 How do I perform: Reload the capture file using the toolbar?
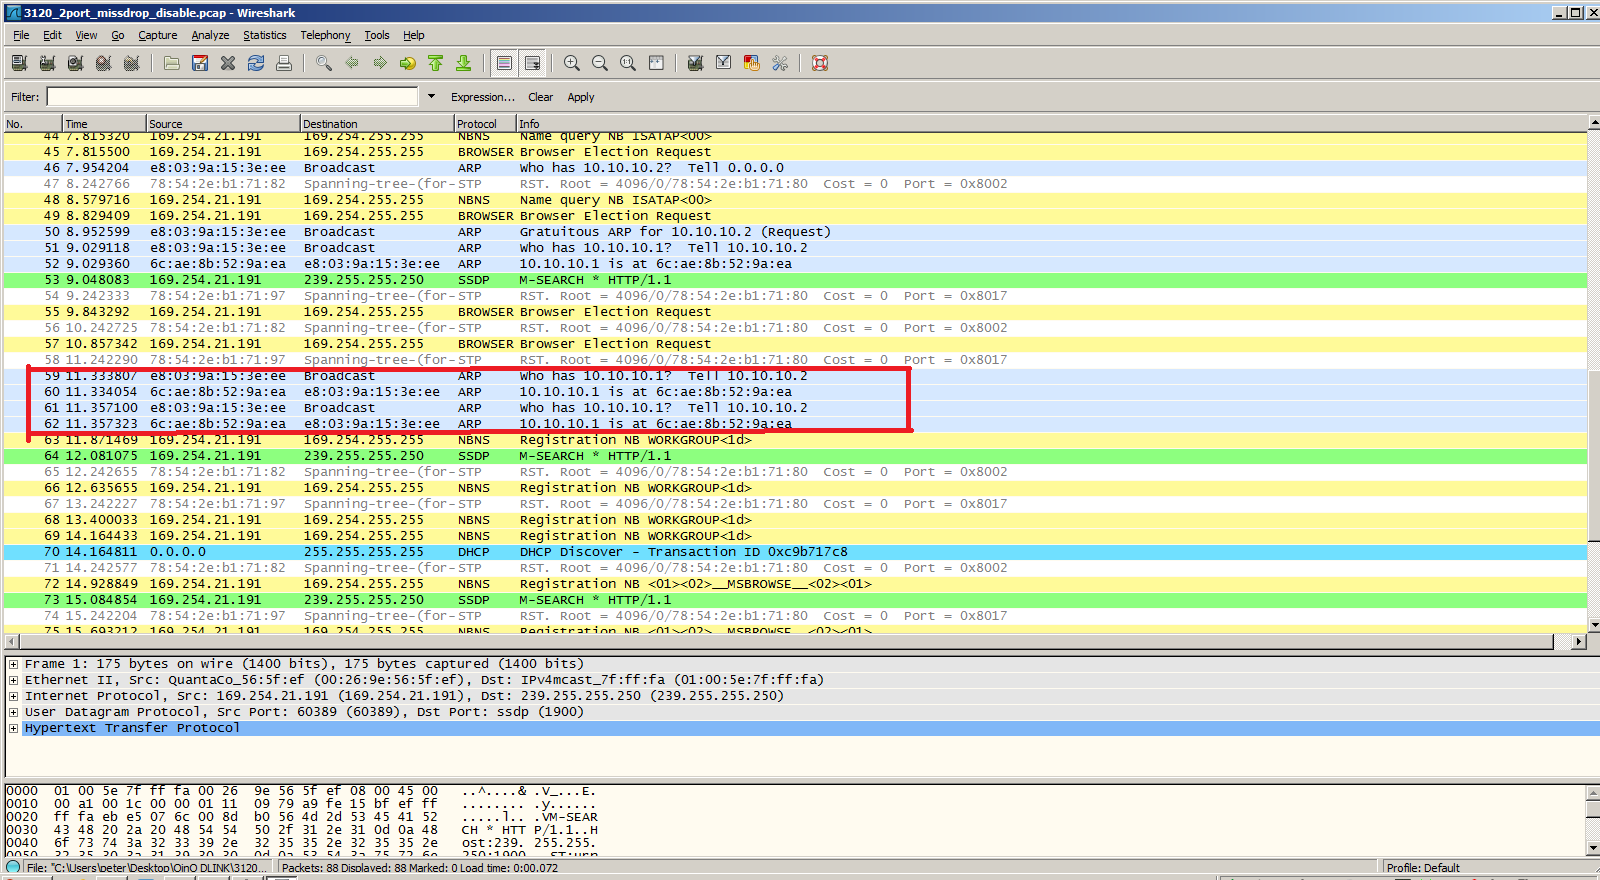[x=256, y=63]
